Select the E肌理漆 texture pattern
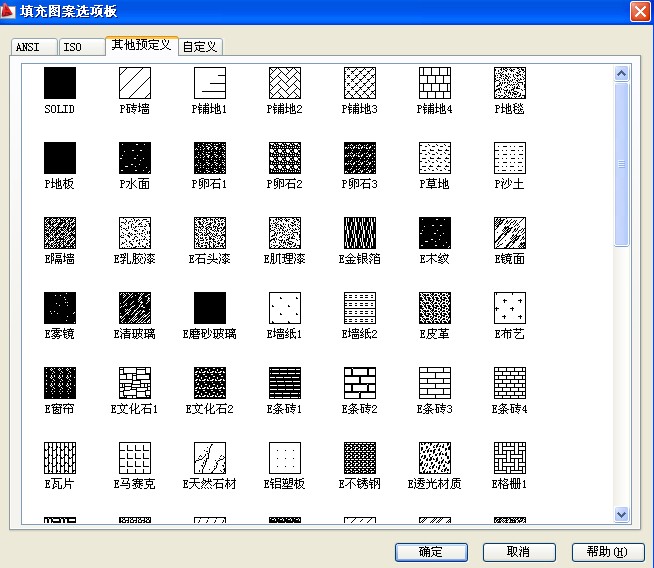 (x=285, y=233)
